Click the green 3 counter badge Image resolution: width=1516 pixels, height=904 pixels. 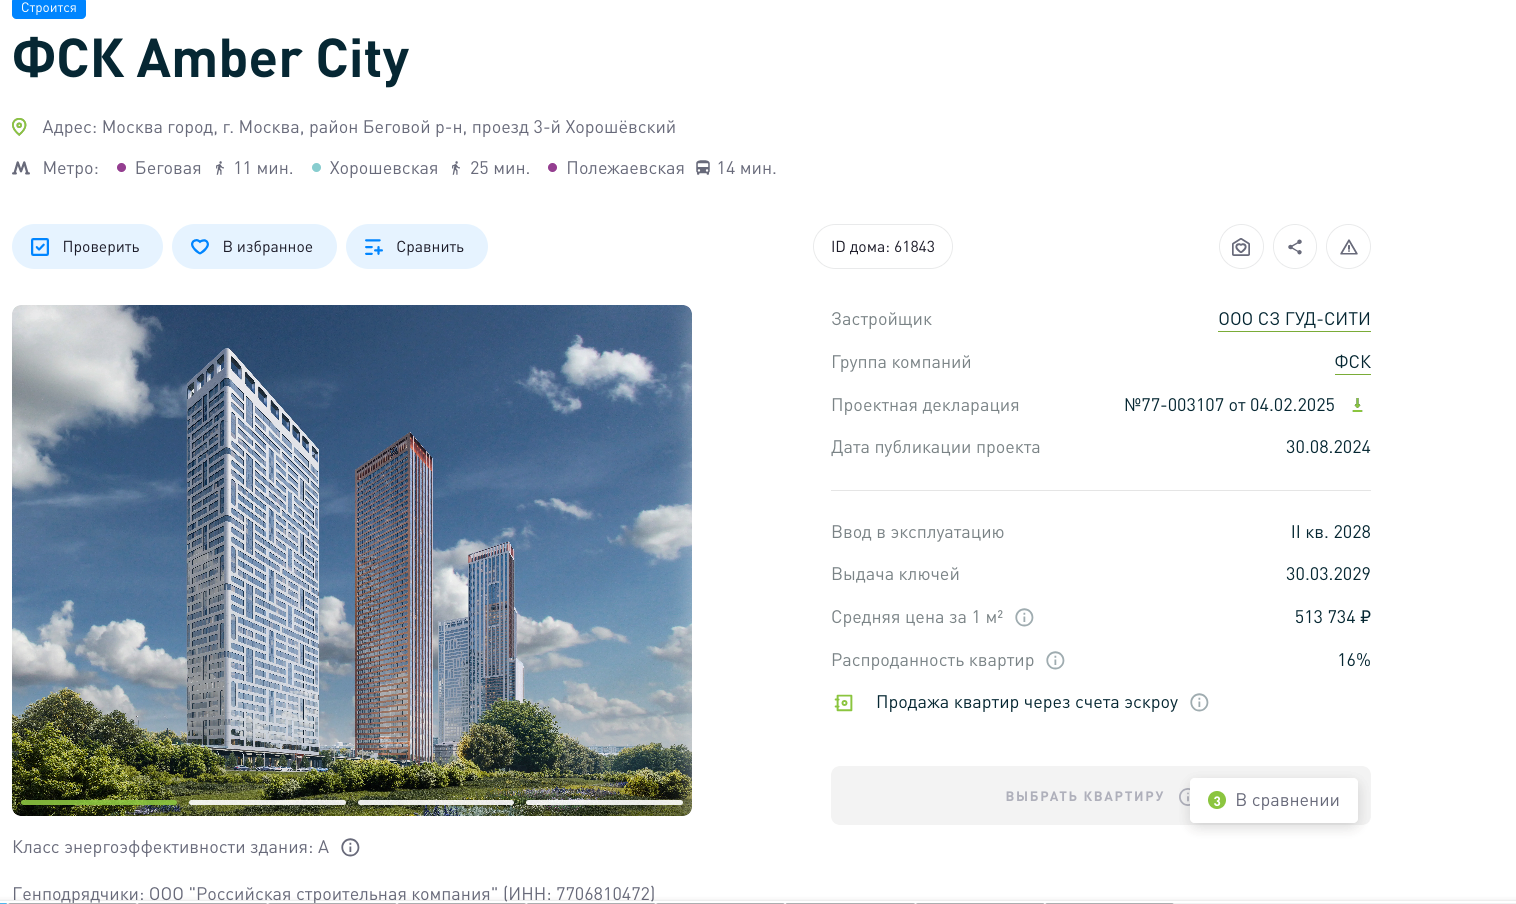[x=1217, y=800]
